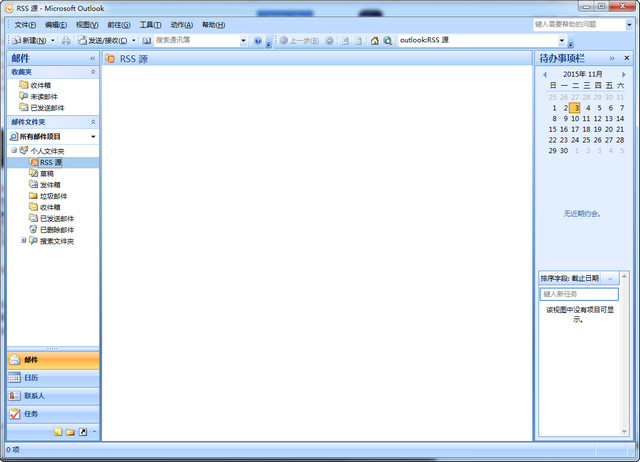Image resolution: width=640 pixels, height=462 pixels.
Task: Select the Inbox folder under Personal Folders
Action: point(50,207)
